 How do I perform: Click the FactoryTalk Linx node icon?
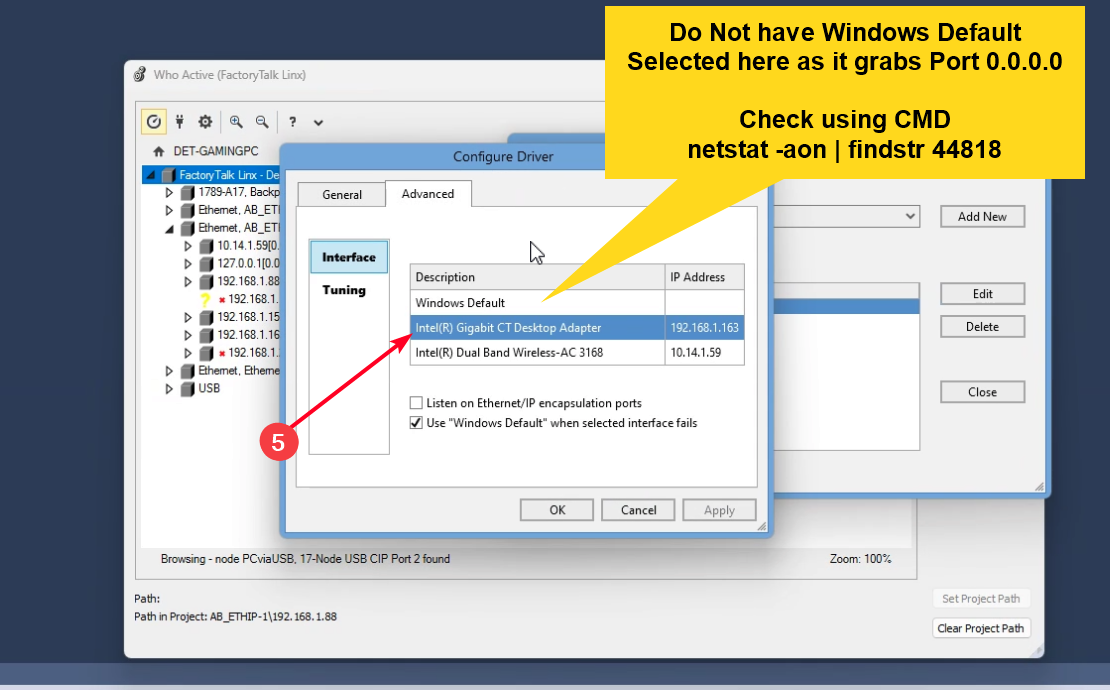[x=168, y=175]
